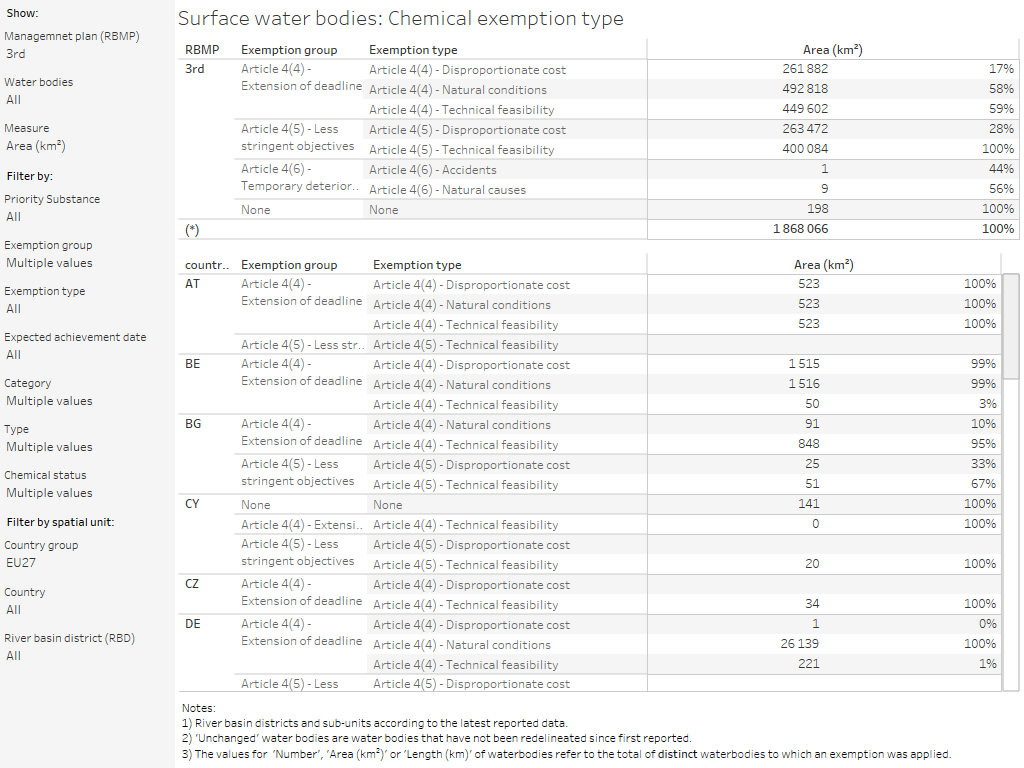Select value 492 818 in the top table

tap(805, 89)
